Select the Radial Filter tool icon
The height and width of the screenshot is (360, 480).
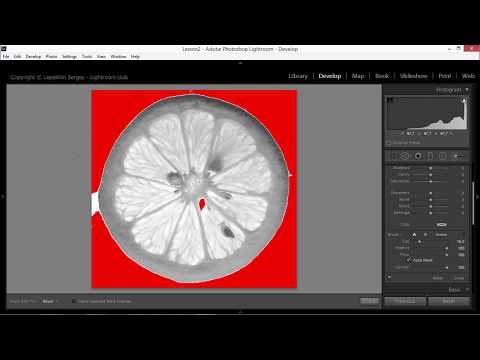coord(442,156)
